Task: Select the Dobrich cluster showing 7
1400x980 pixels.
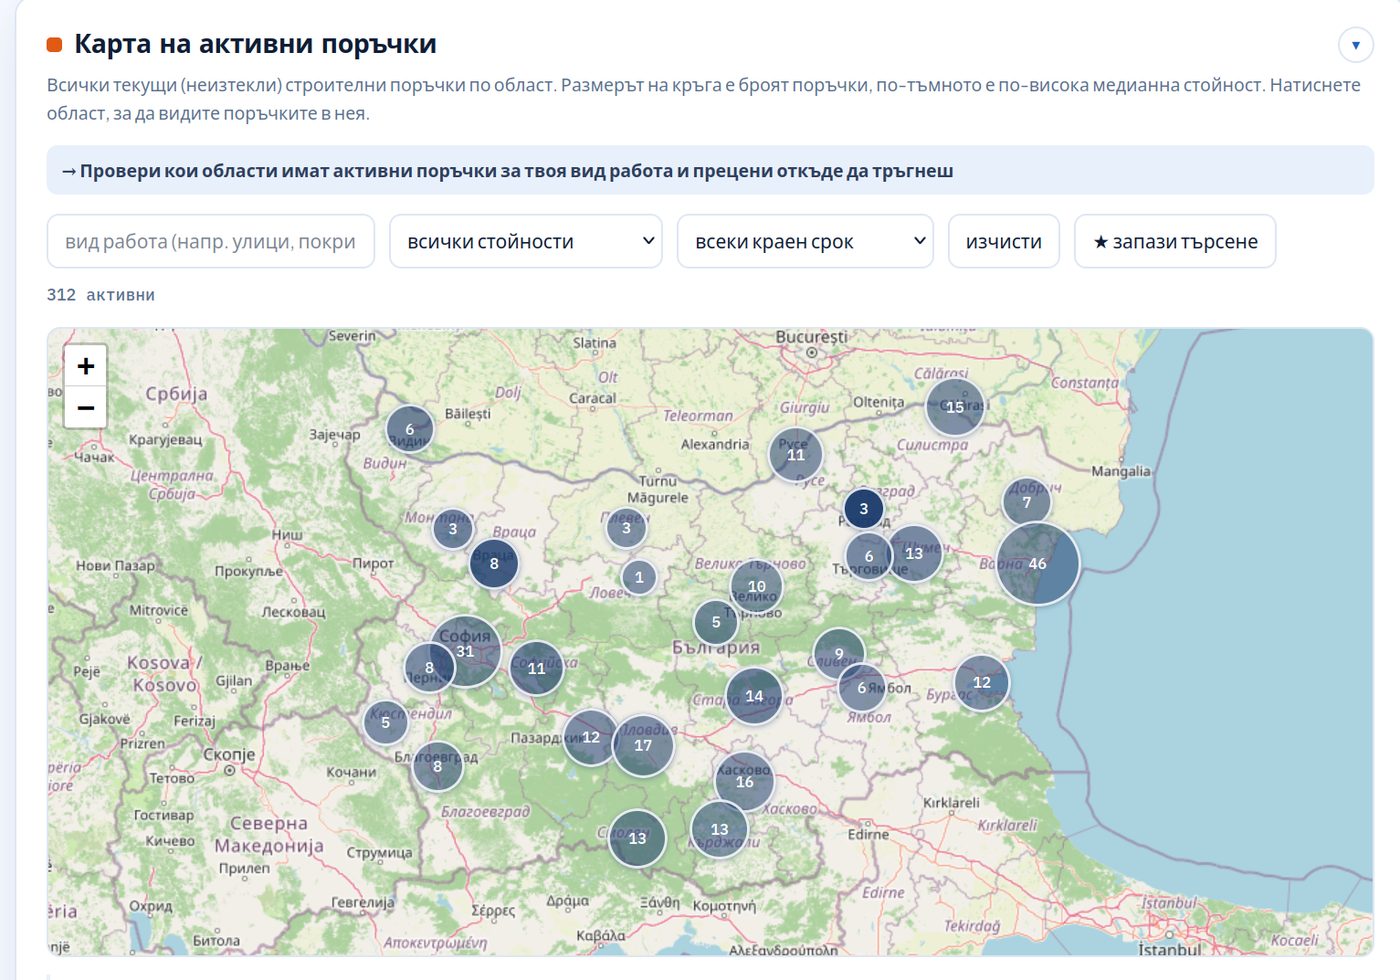Action: [x=1026, y=502]
